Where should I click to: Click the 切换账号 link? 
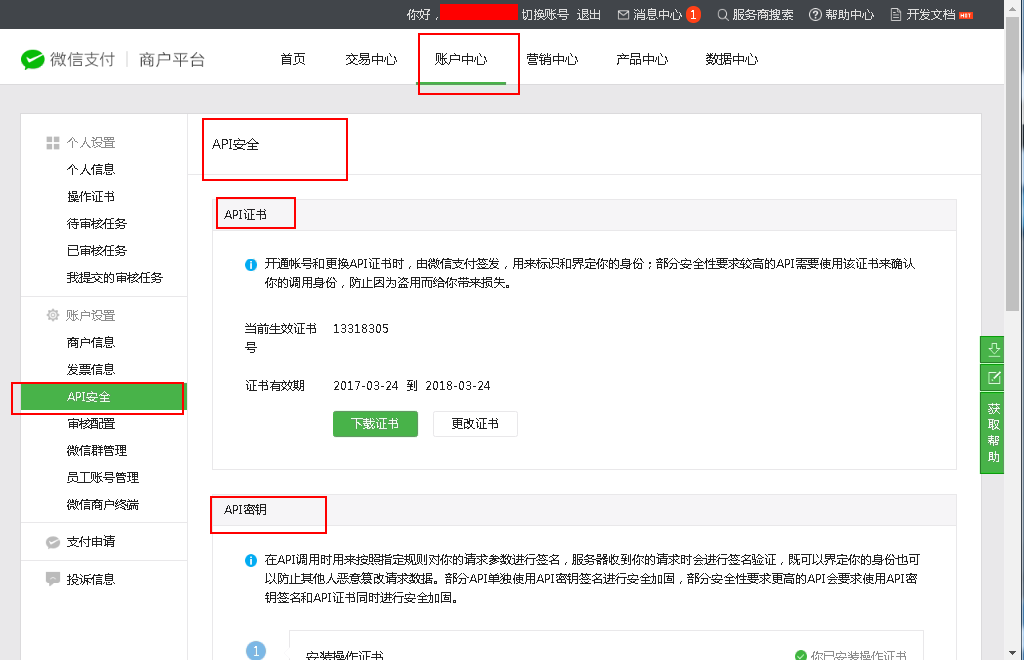(545, 15)
